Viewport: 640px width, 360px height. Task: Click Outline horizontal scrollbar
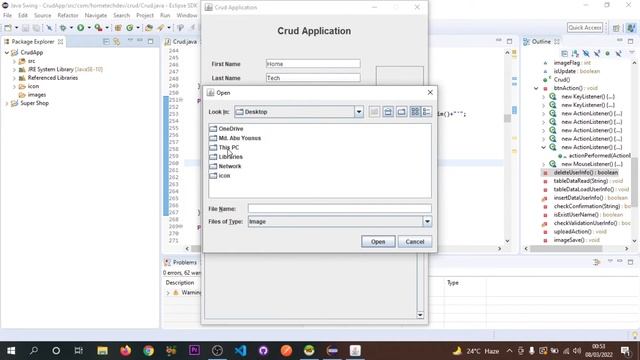pos(567,248)
